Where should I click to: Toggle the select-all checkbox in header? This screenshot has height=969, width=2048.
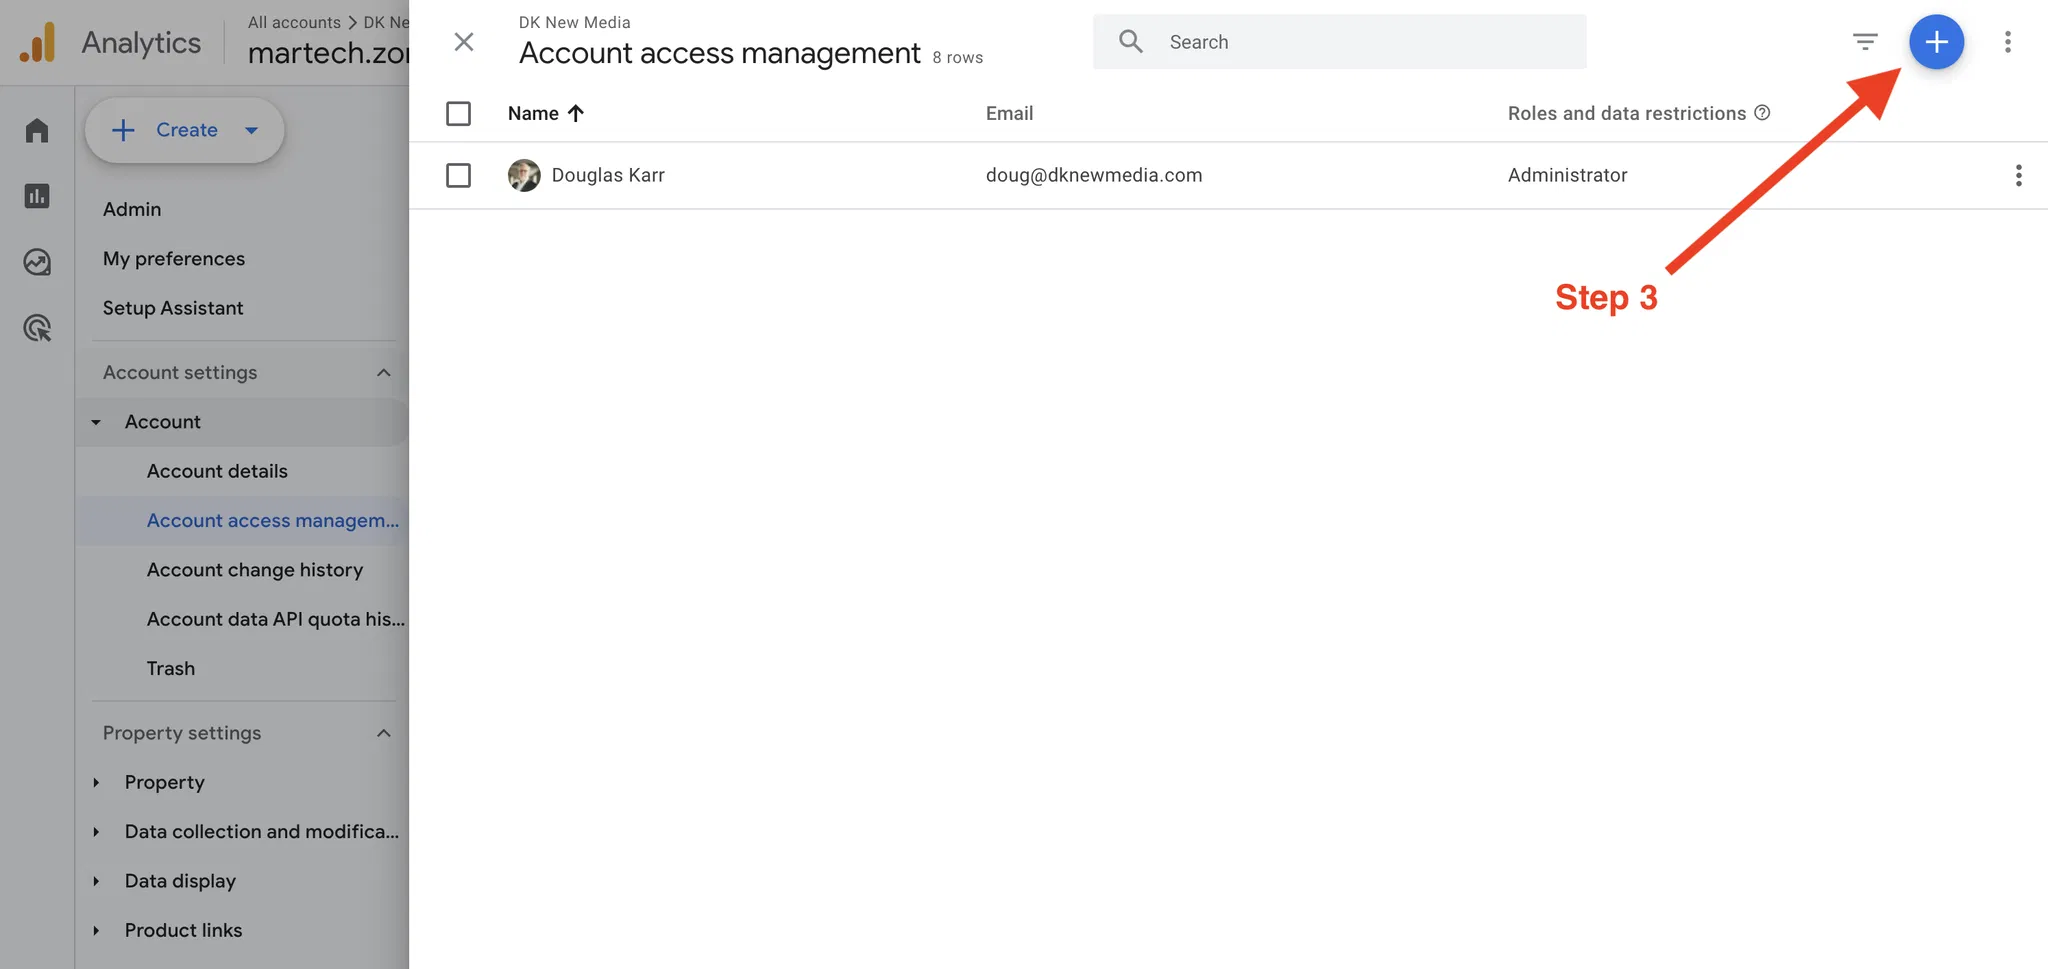pyautogui.click(x=458, y=114)
